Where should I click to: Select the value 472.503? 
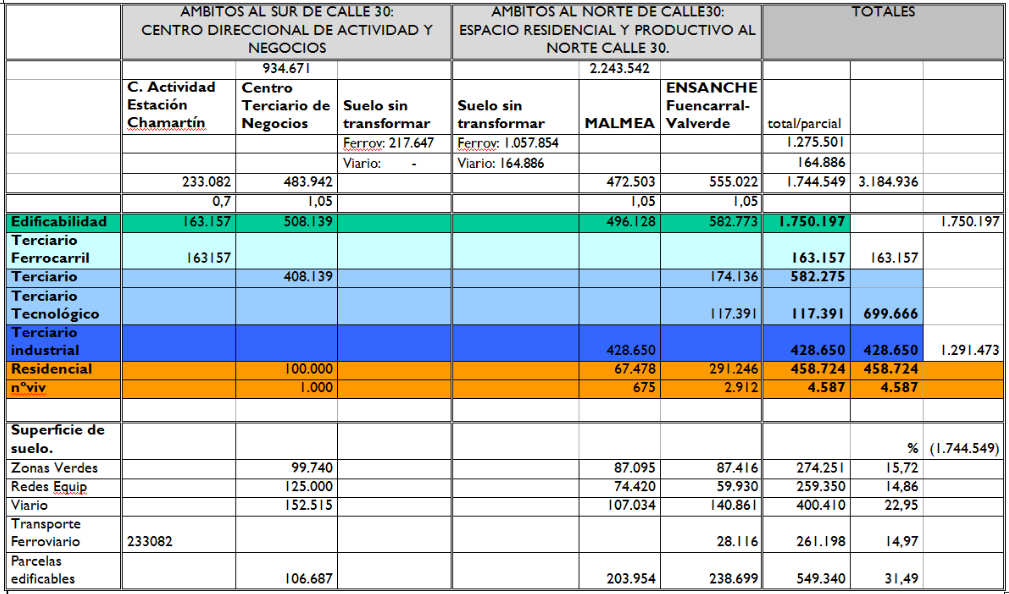click(x=631, y=183)
